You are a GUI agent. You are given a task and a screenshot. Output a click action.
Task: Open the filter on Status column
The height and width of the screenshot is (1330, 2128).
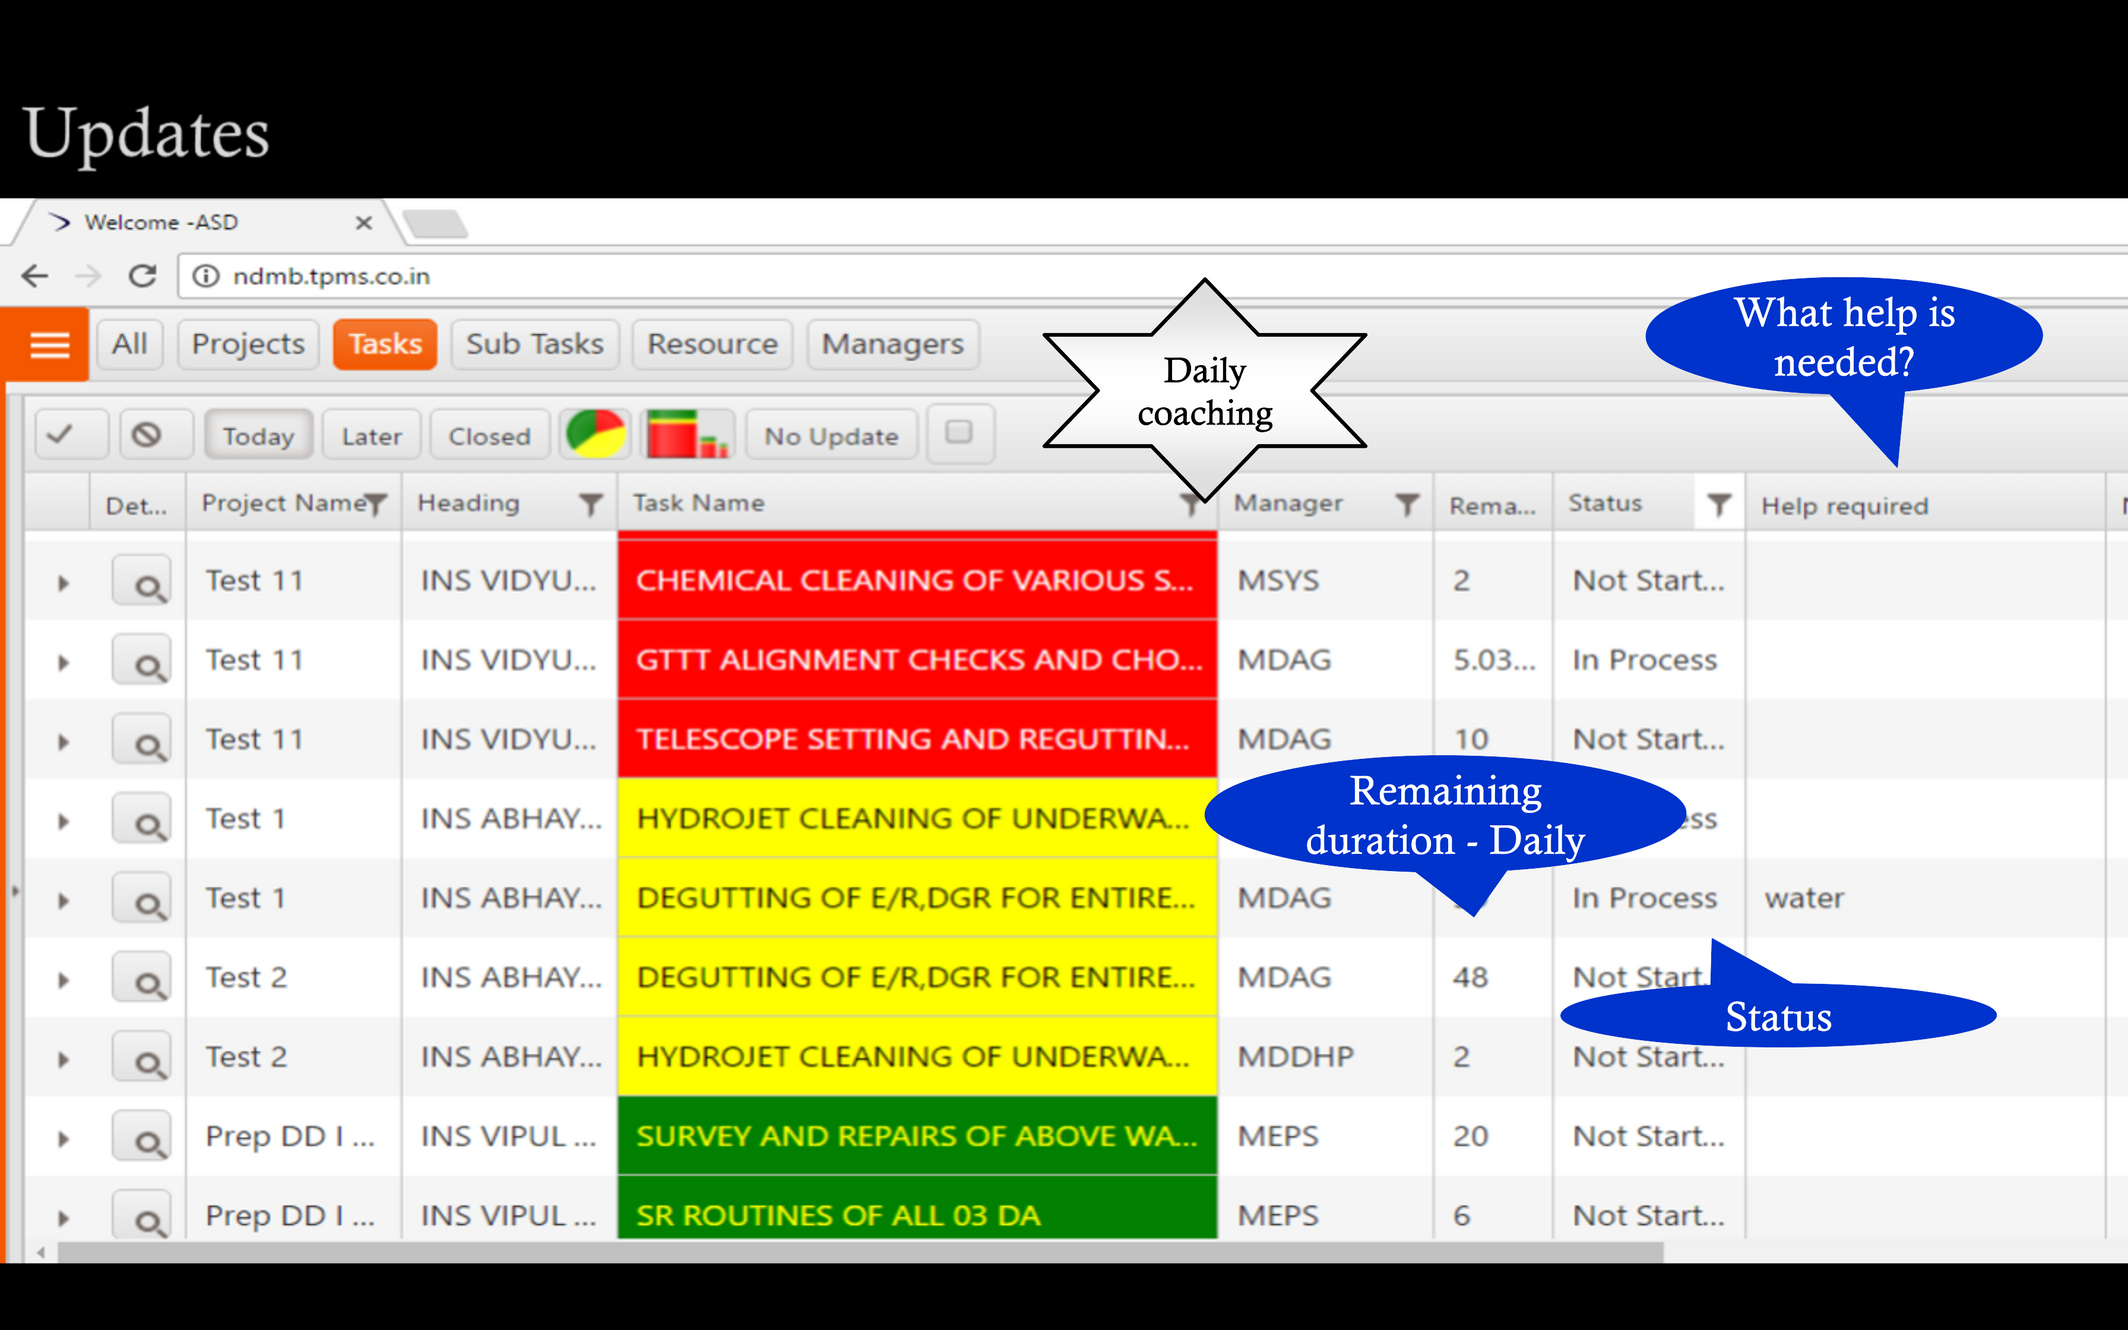(x=1719, y=505)
